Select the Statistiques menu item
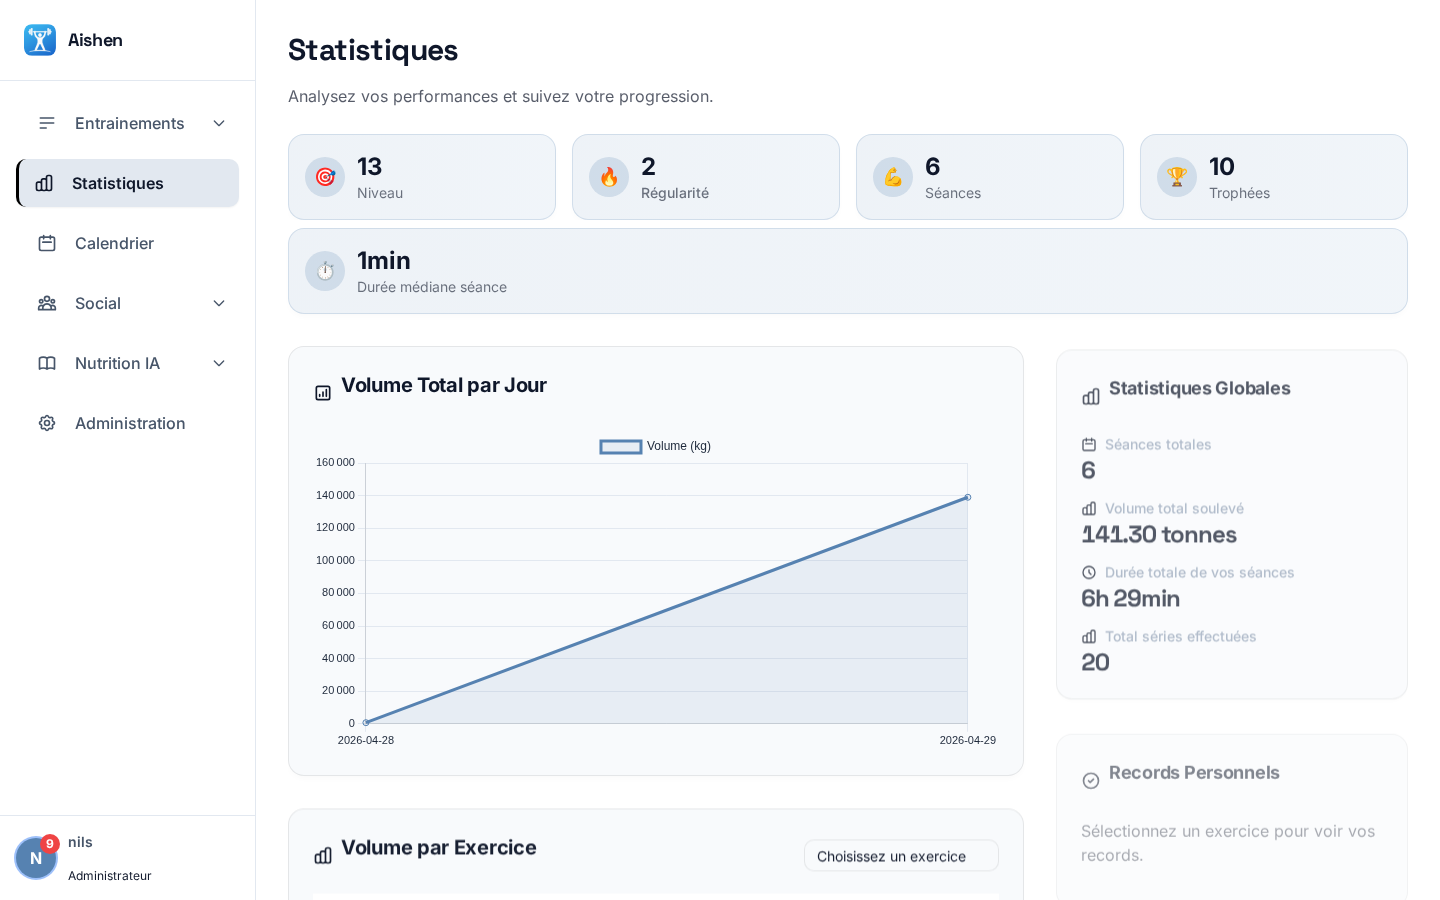This screenshot has width=1440, height=900. 128,183
